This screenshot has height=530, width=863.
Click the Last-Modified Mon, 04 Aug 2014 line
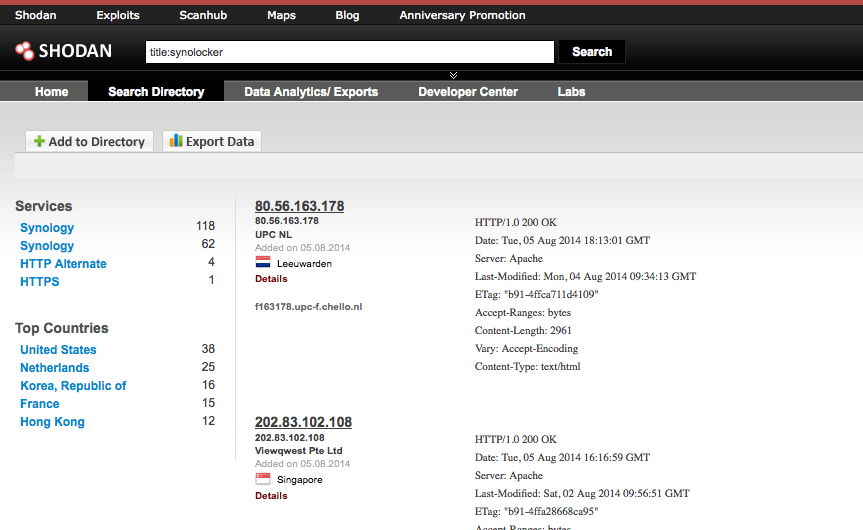click(x=586, y=276)
